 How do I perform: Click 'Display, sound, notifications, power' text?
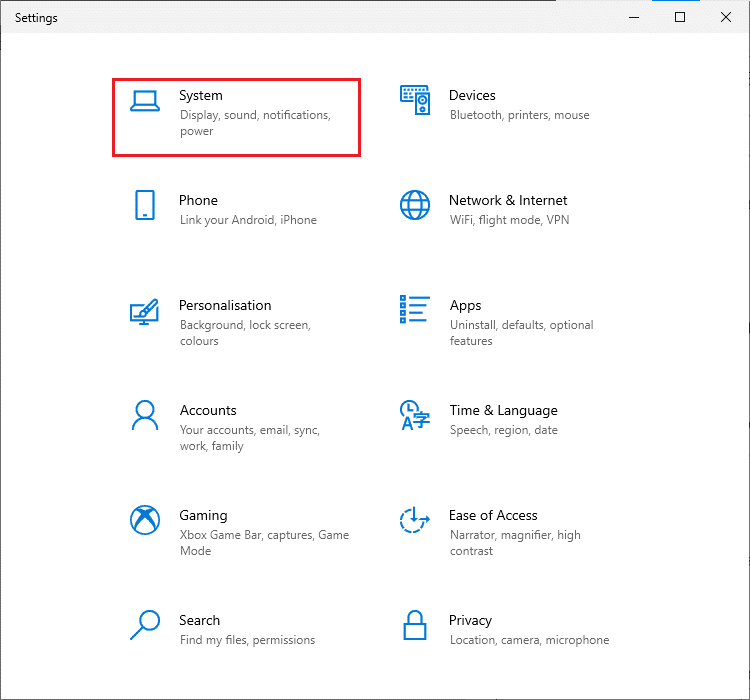[x=255, y=123]
